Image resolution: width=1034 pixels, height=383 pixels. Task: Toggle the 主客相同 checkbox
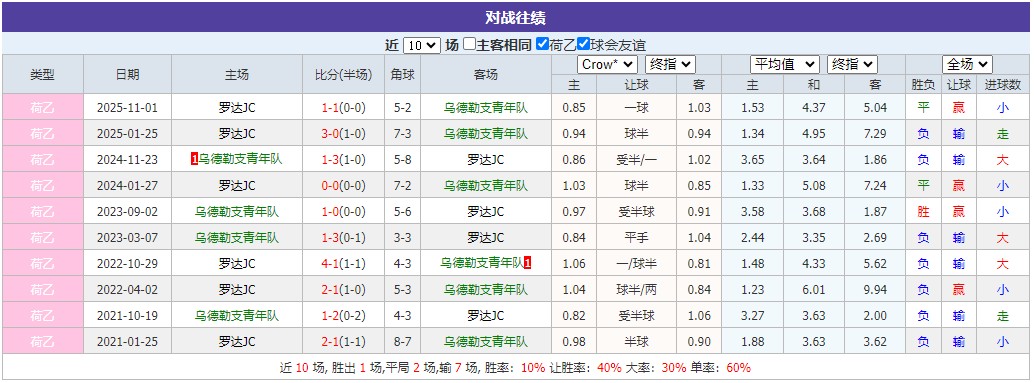click(x=469, y=45)
